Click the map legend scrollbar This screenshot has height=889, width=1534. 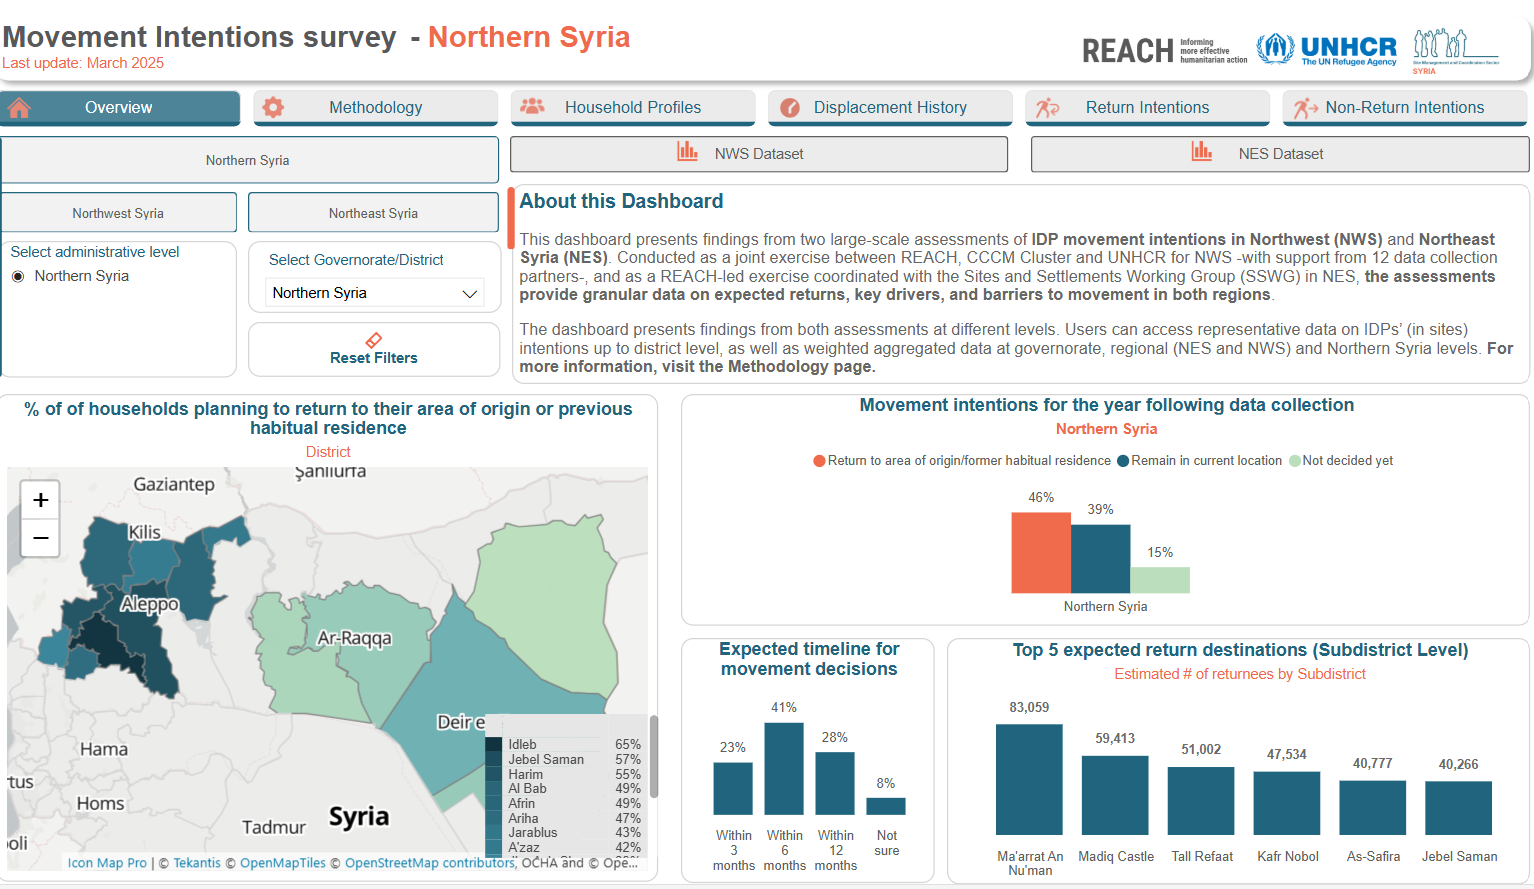click(x=654, y=757)
